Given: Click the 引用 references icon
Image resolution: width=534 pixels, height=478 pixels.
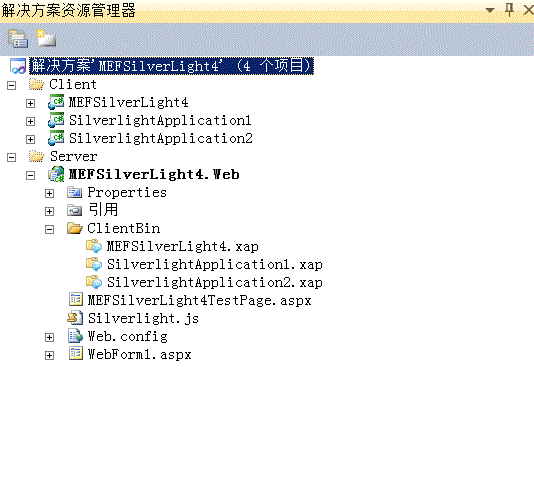Looking at the screenshot, I should 75,211.
